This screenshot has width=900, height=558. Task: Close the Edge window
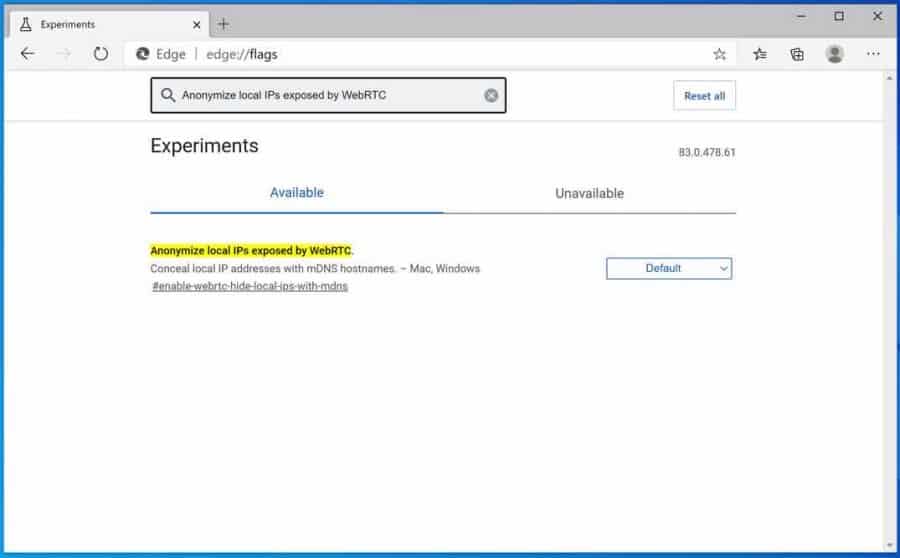(877, 17)
